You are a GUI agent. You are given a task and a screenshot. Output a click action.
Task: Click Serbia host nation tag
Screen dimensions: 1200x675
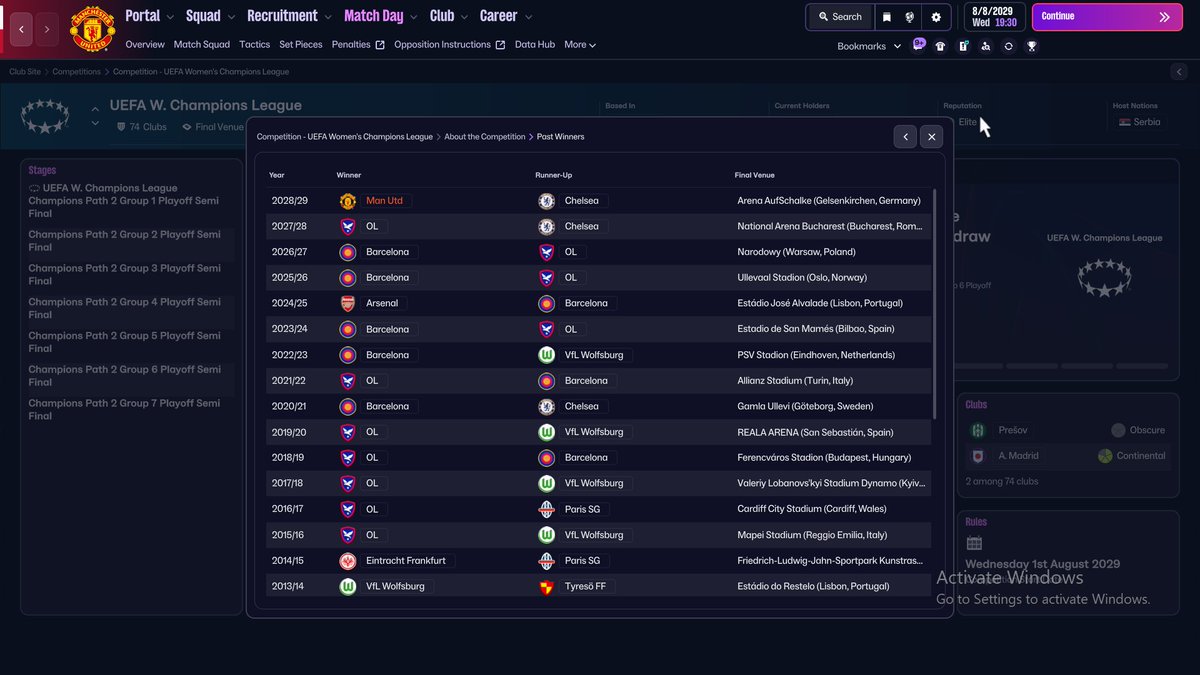point(1139,122)
